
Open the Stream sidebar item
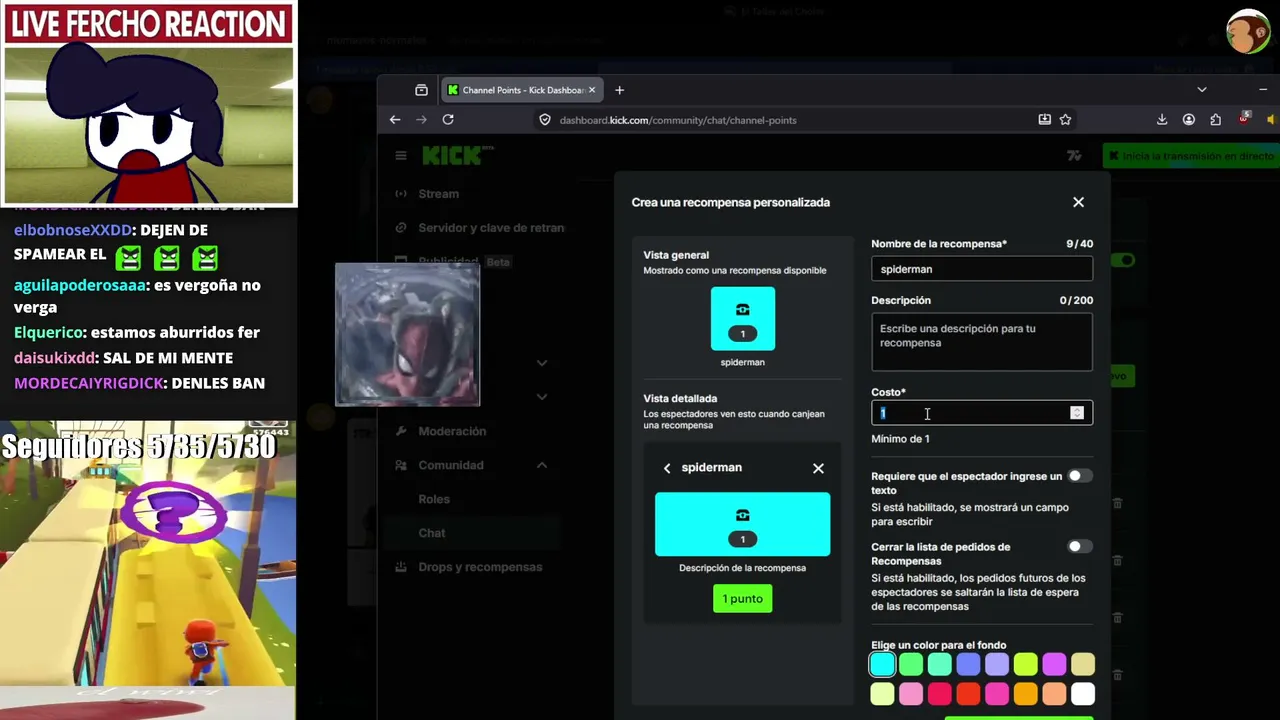pos(439,194)
